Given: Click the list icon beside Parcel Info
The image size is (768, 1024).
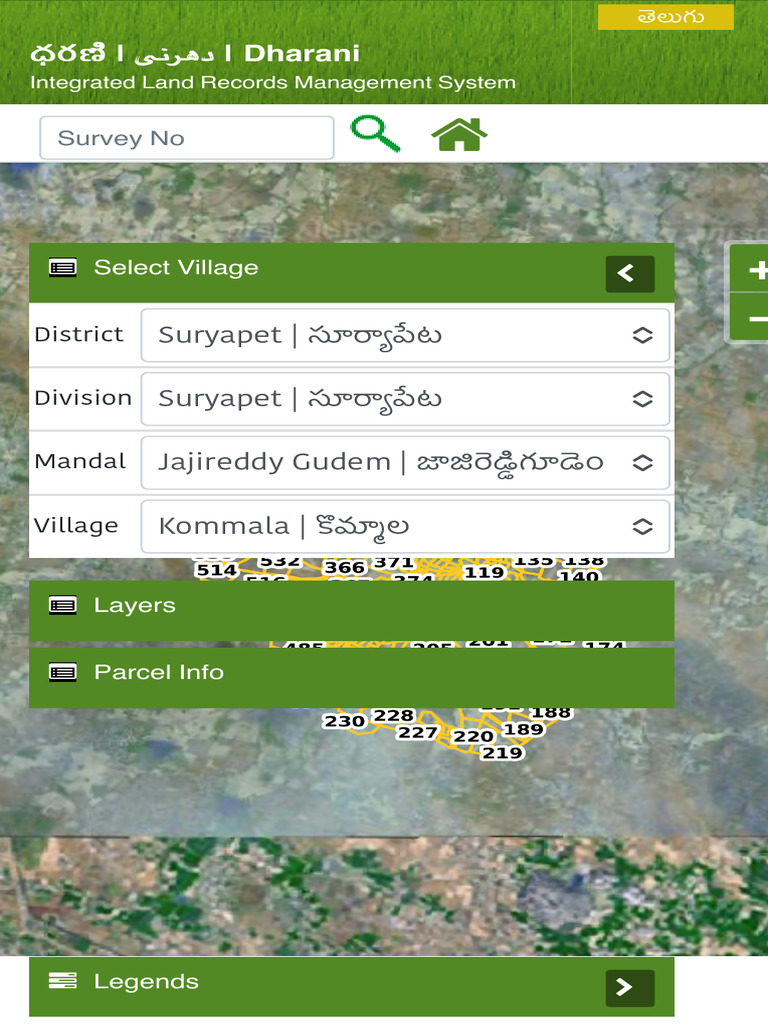Looking at the screenshot, I should 63,673.
